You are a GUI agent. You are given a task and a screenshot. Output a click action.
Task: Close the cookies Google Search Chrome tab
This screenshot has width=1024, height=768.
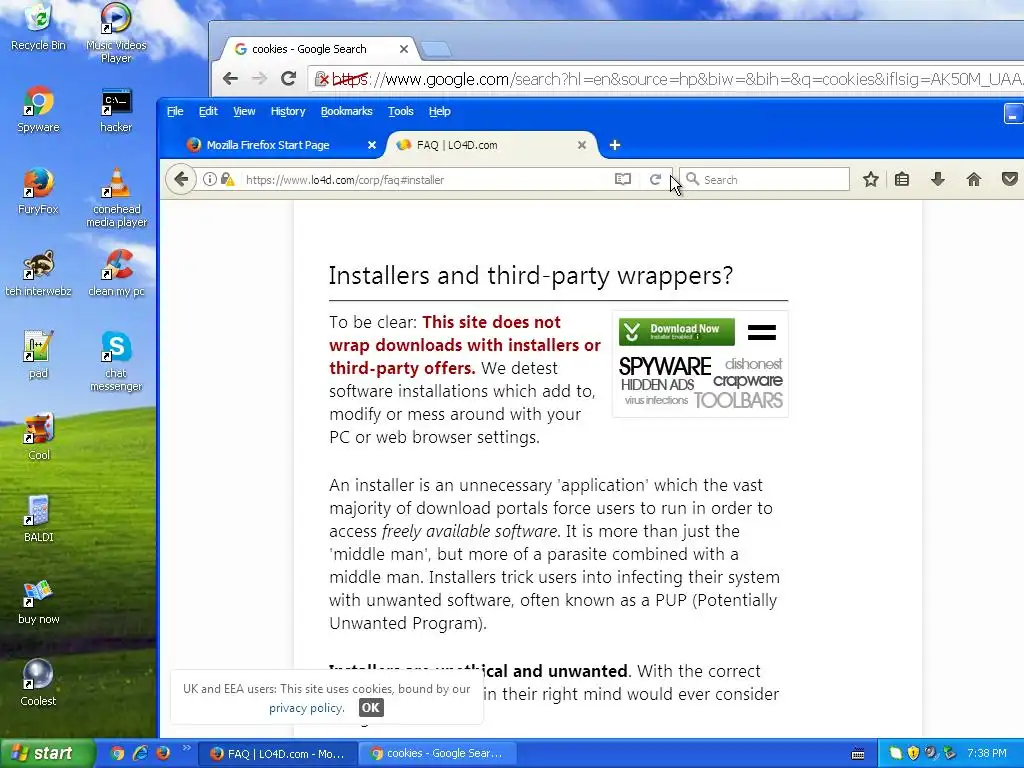point(404,49)
